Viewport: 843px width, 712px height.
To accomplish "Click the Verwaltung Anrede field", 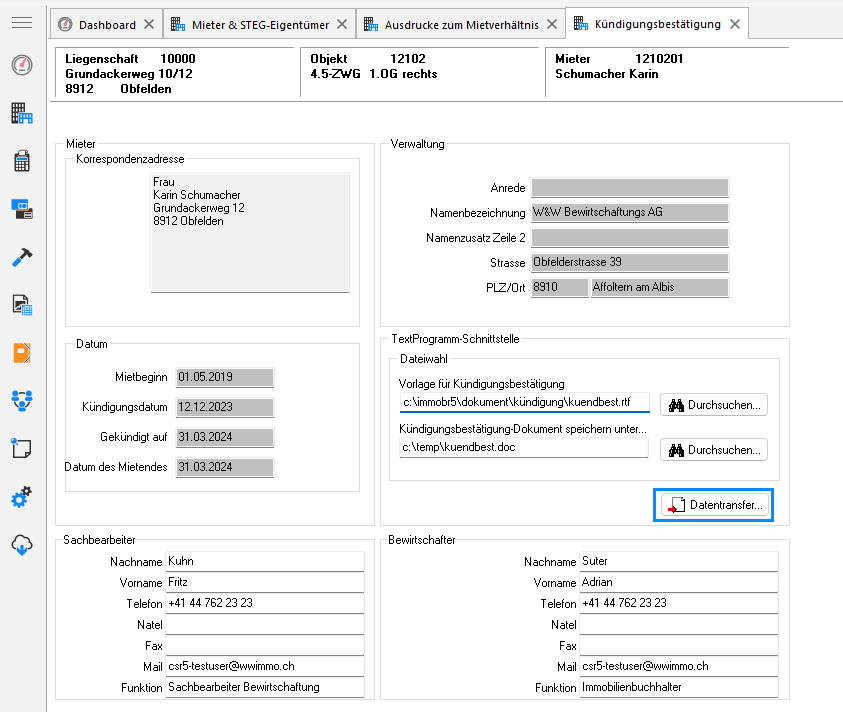I will (630, 188).
